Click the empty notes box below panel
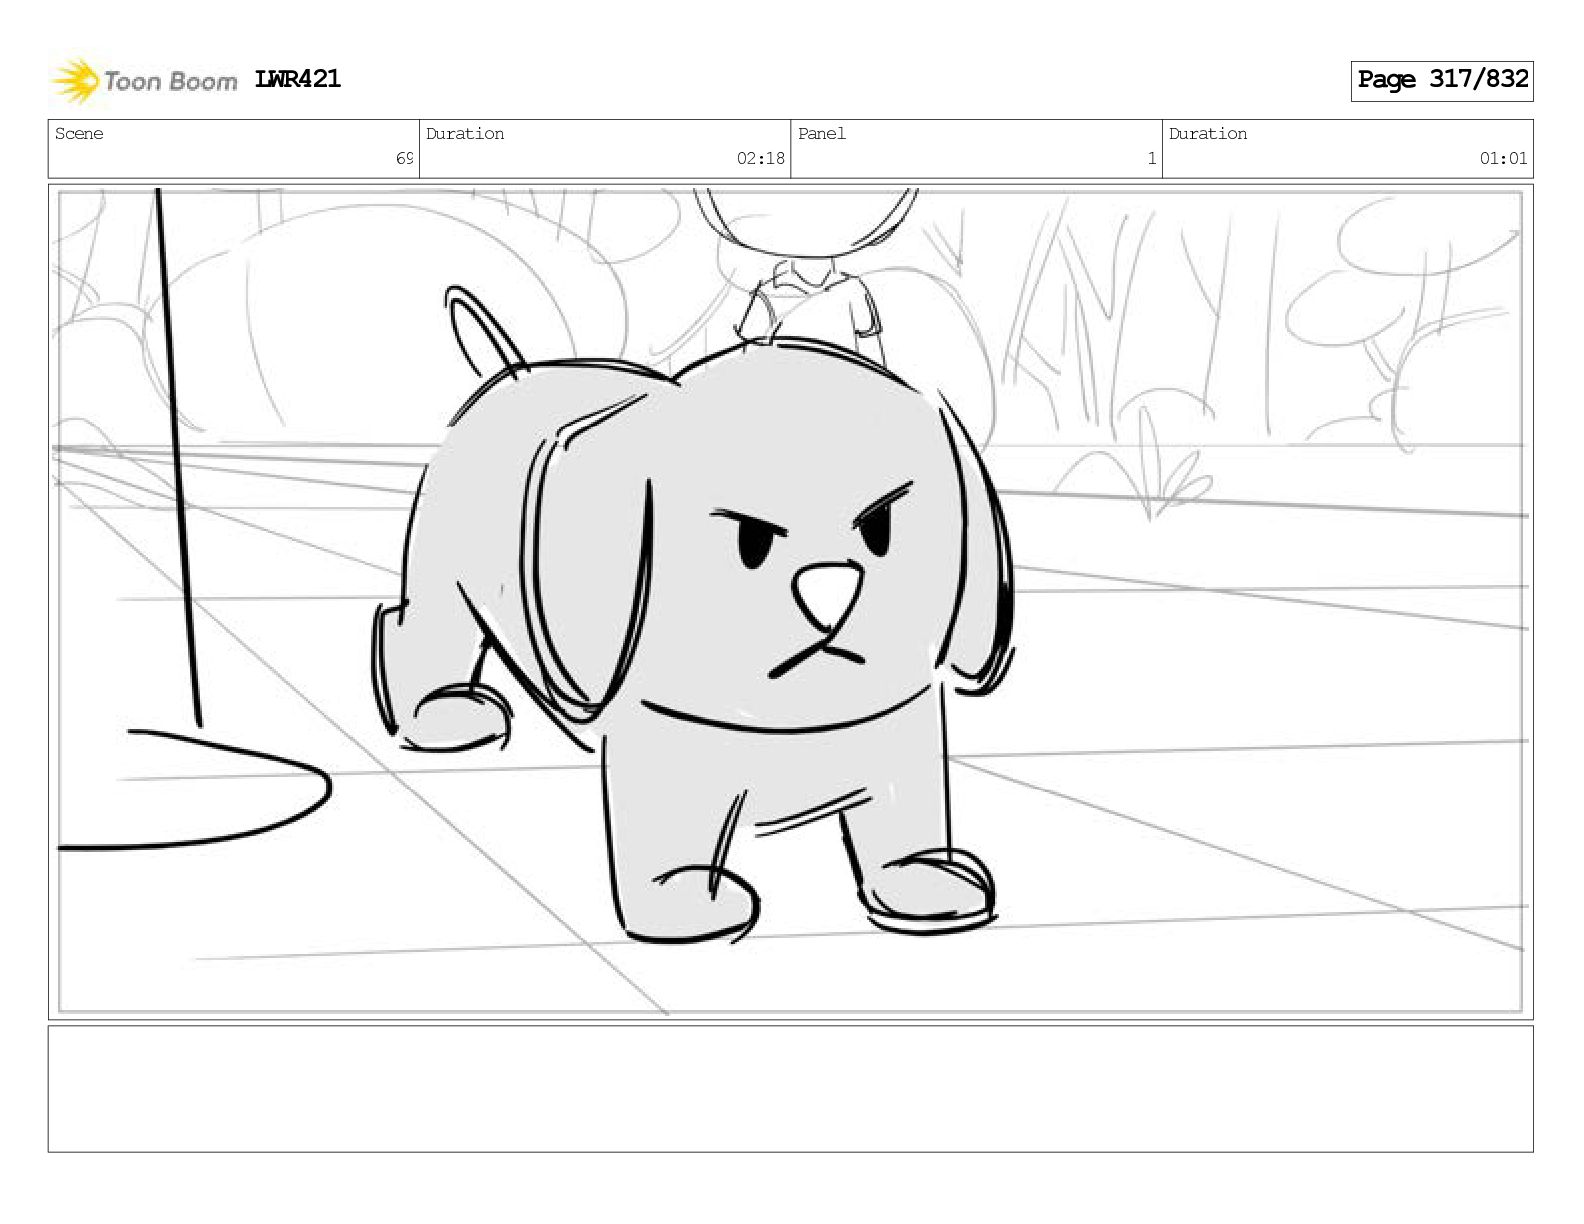The image size is (1584, 1224). (790, 1088)
